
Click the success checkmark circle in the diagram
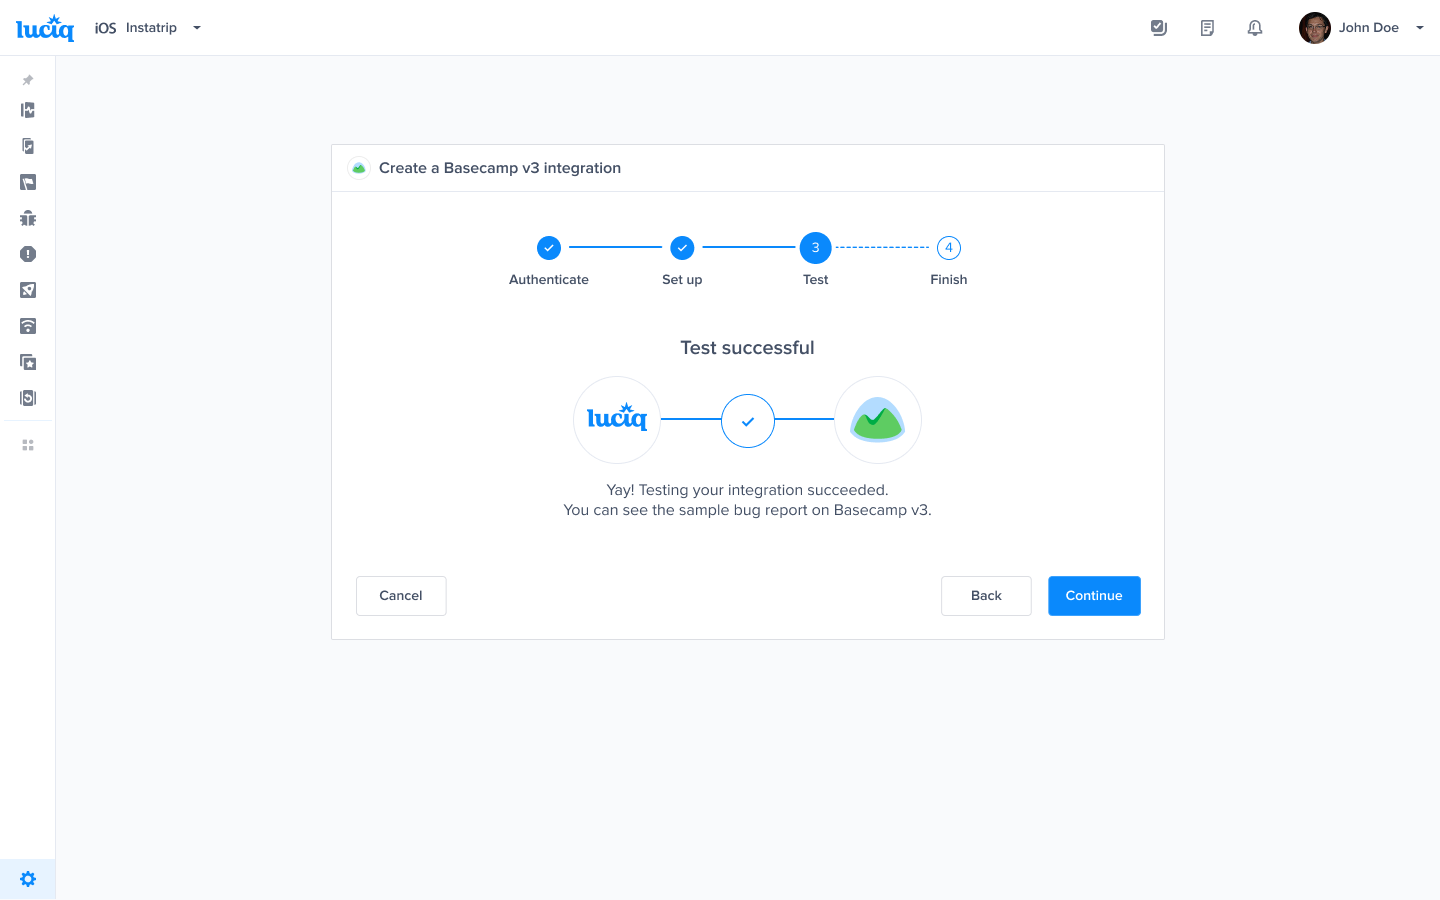click(748, 421)
